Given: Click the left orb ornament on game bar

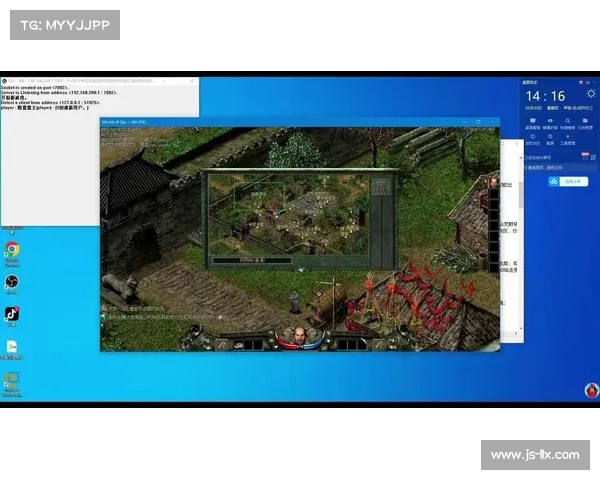Looking at the screenshot, I should (x=196, y=329).
